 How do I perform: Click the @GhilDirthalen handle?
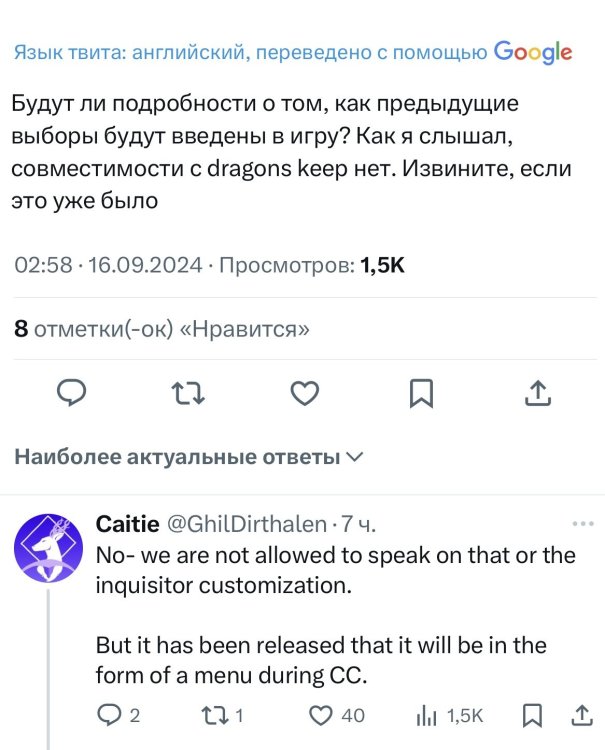click(x=244, y=524)
